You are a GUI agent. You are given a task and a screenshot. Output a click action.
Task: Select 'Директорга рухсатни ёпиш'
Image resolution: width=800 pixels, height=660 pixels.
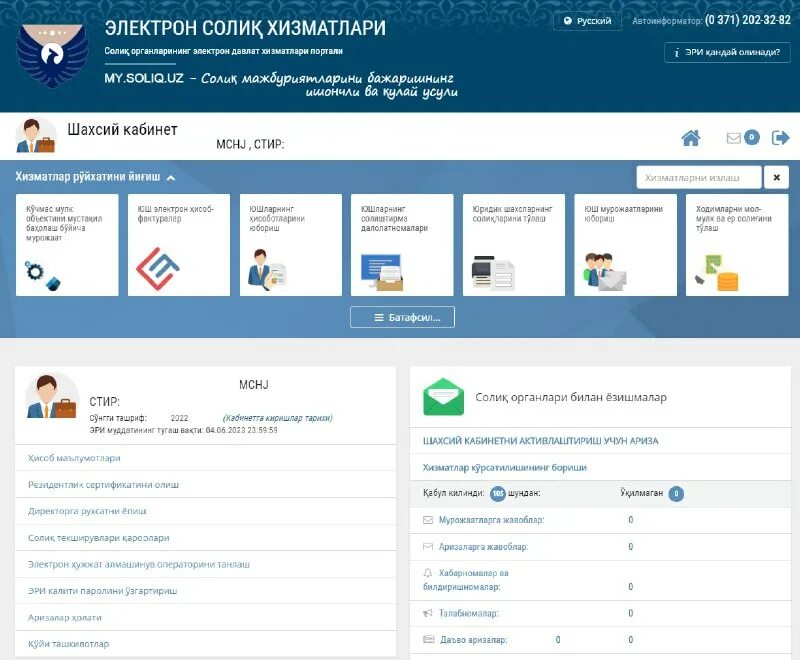point(206,511)
